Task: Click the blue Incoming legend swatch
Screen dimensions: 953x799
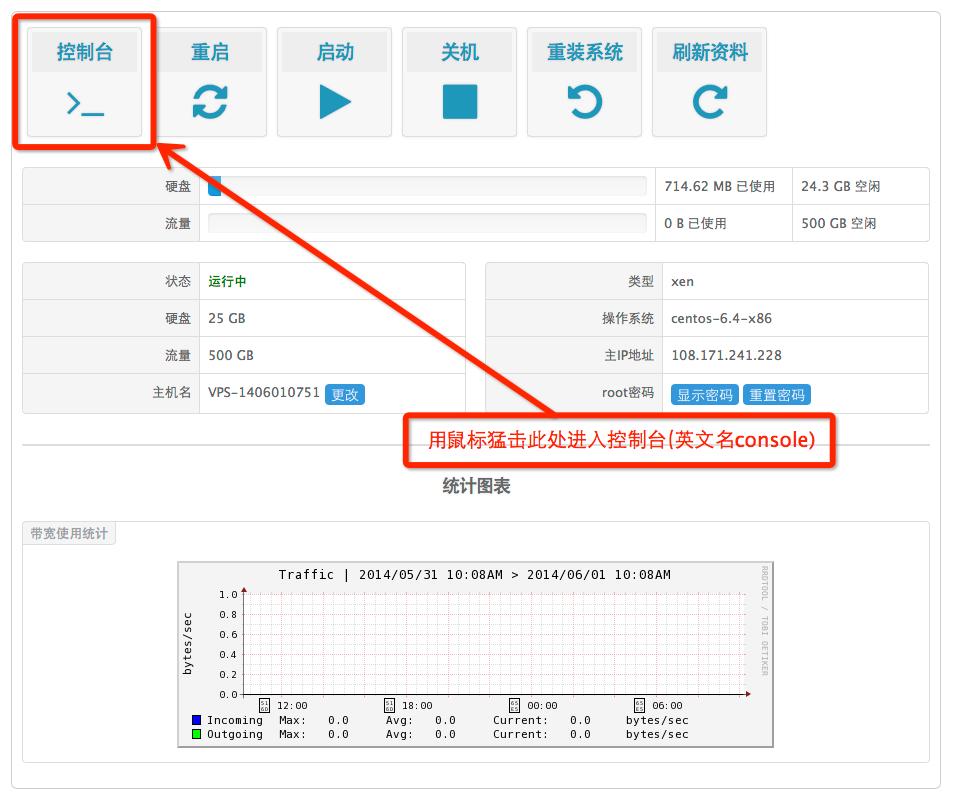Action: coord(197,720)
